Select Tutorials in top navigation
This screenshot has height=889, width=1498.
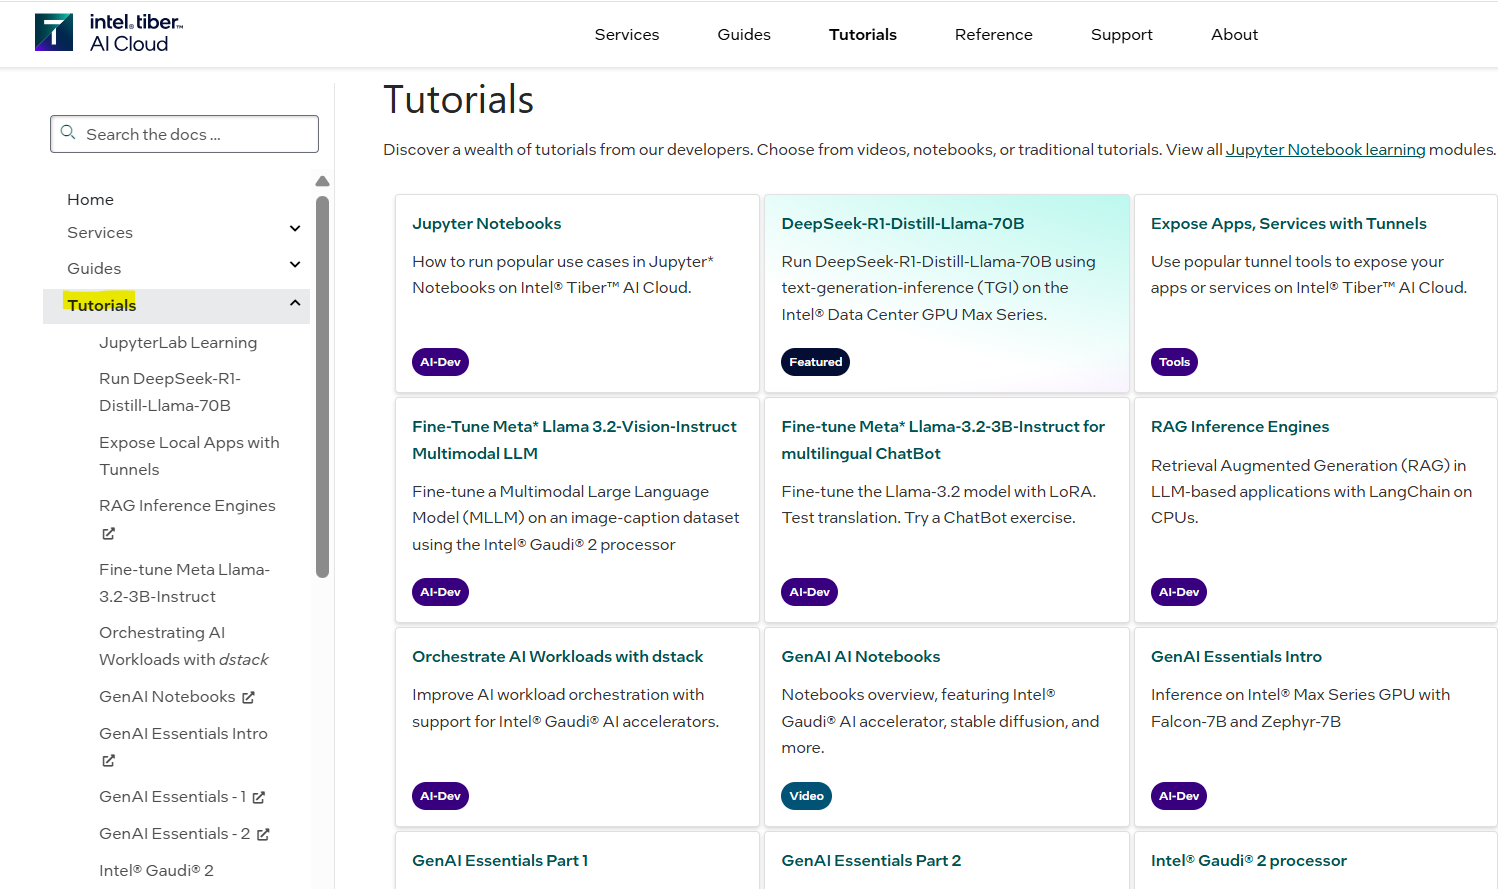click(863, 34)
